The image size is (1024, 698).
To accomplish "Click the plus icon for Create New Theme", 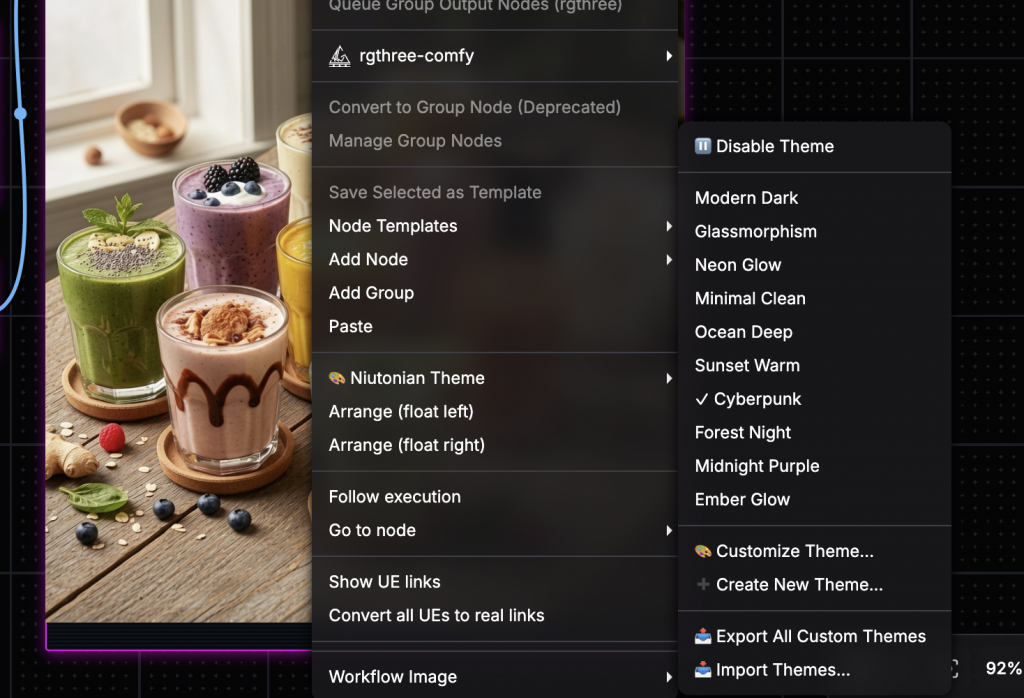I will pos(703,585).
